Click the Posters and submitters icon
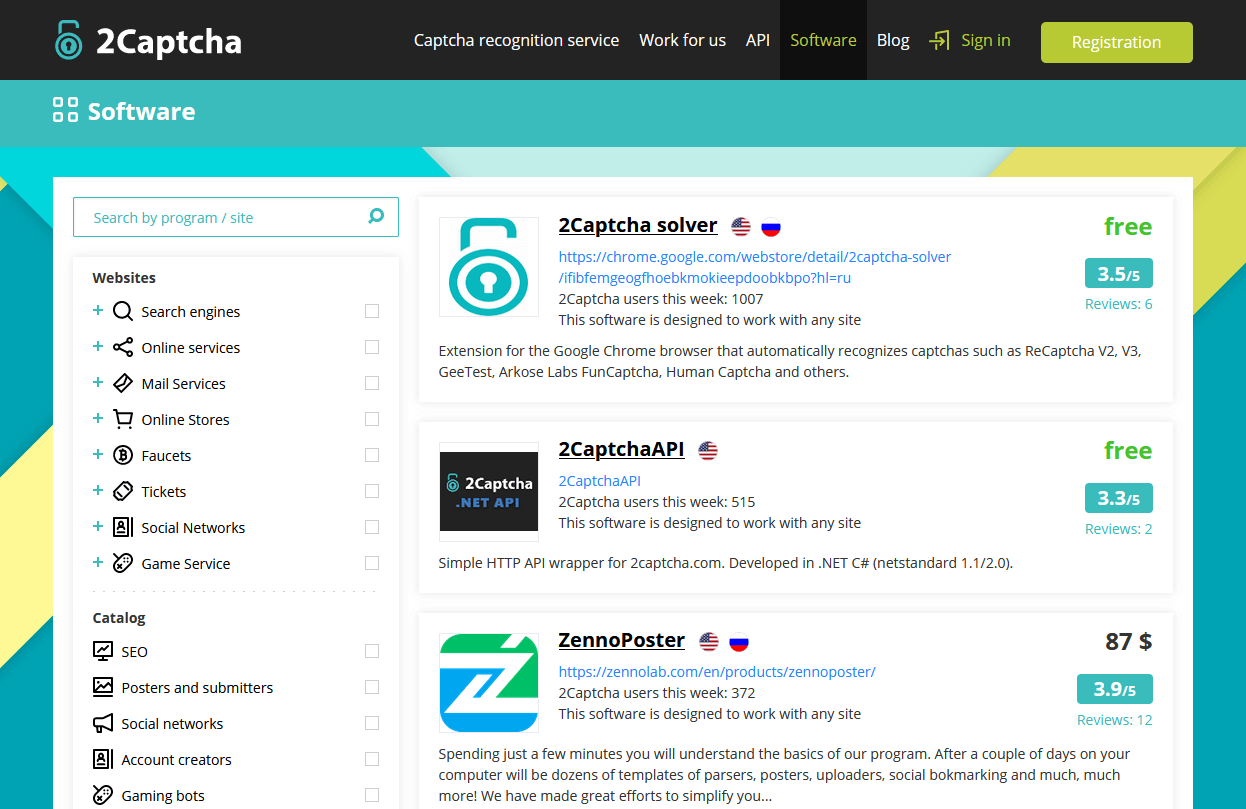Screen dimensions: 1246x809 (103, 687)
